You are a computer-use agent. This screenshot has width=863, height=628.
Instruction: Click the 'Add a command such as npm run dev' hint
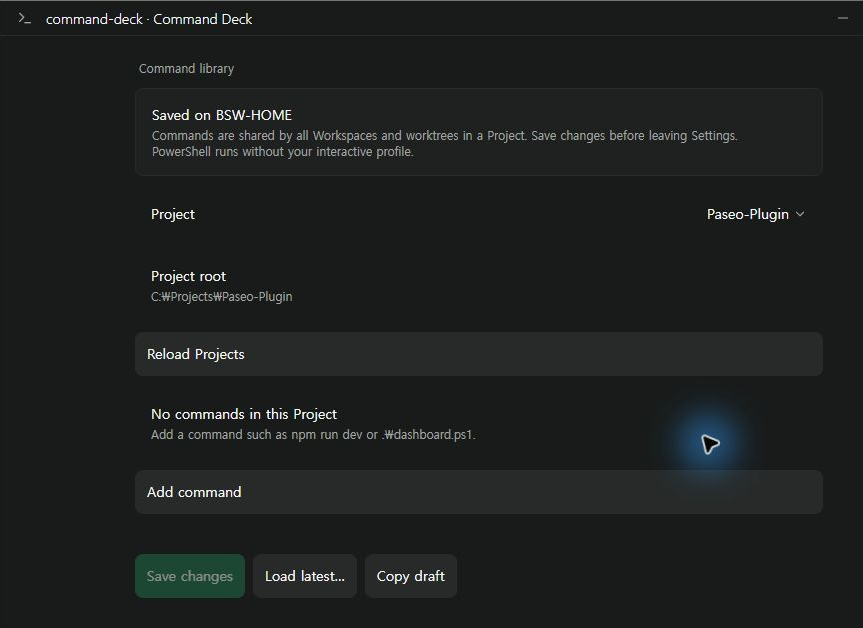point(313,435)
